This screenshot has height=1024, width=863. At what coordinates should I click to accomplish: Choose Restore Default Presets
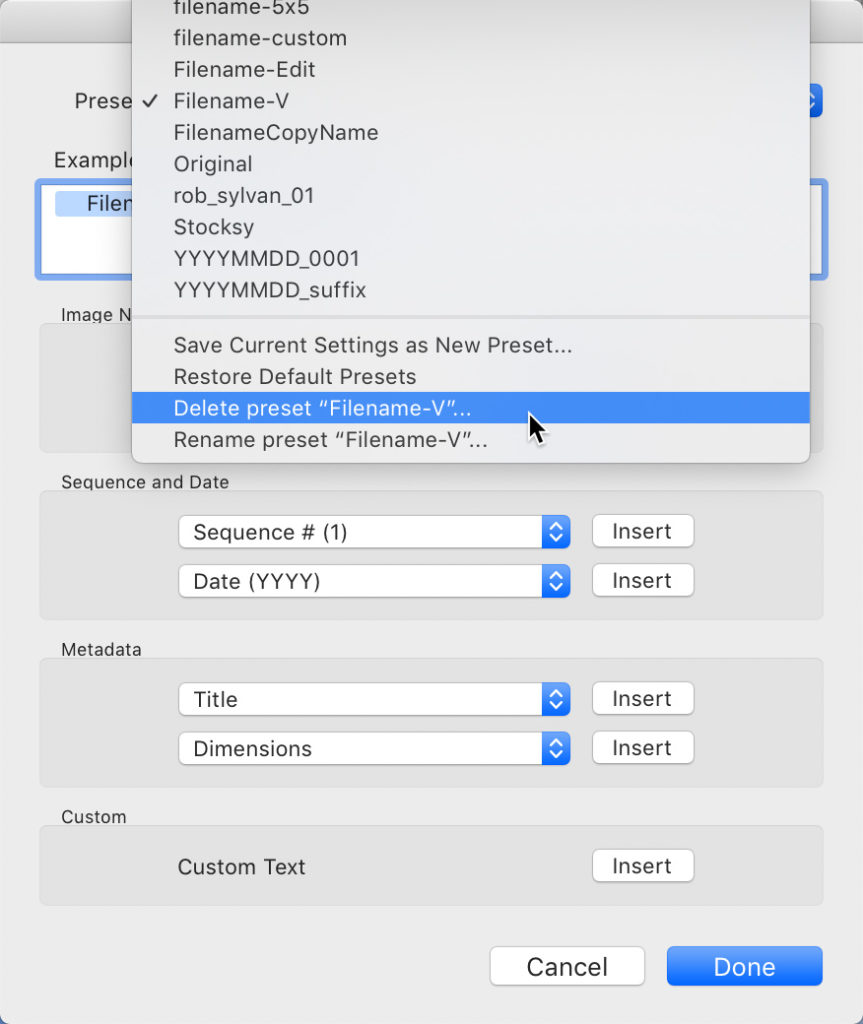point(295,377)
